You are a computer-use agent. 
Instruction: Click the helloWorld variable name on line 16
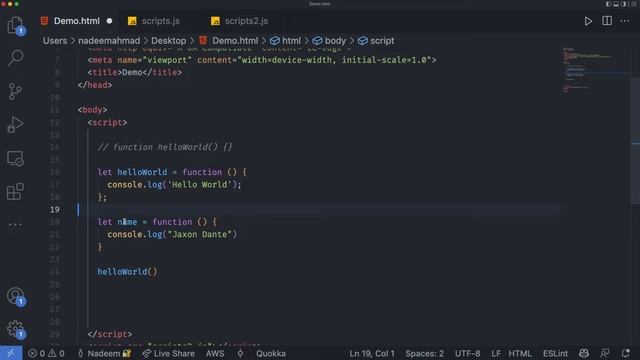[x=142, y=172]
